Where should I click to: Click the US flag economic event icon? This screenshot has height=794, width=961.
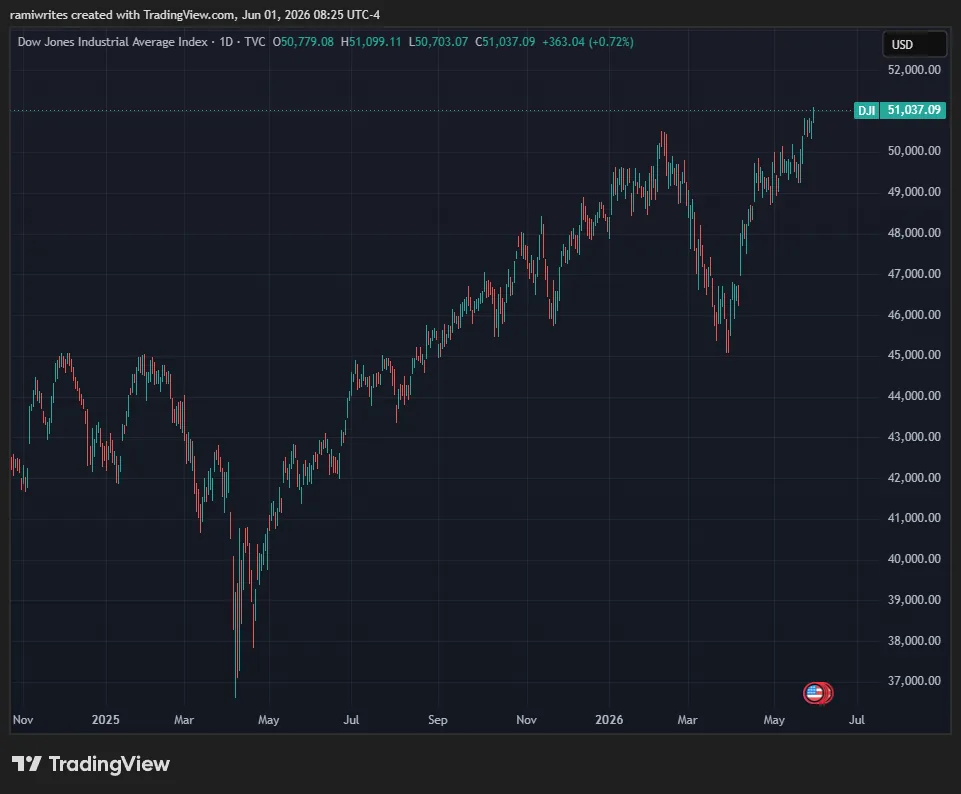(x=815, y=693)
